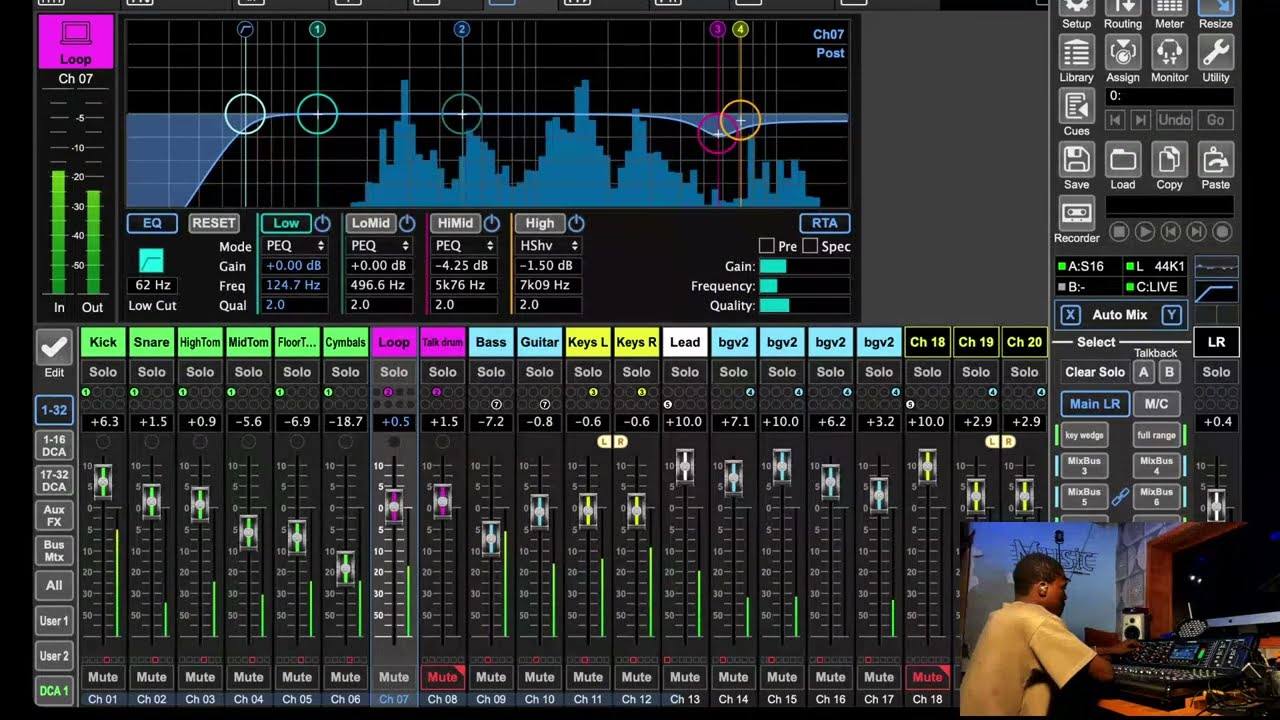1280x720 pixels.
Task: Toggle Solo on the Kick channel
Action: point(103,372)
